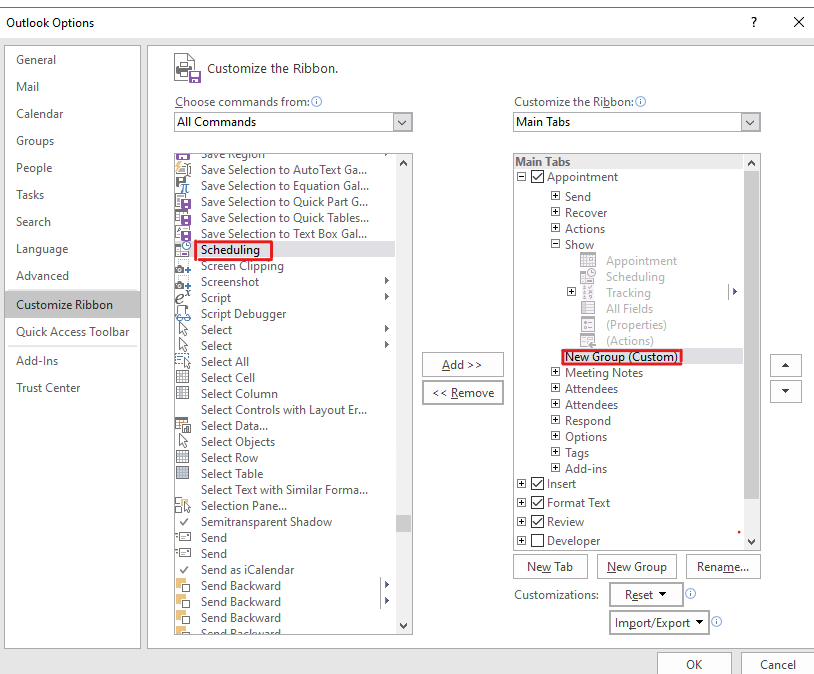Select New Group (Custom) in ribbon tree
814x674 pixels.
point(621,357)
